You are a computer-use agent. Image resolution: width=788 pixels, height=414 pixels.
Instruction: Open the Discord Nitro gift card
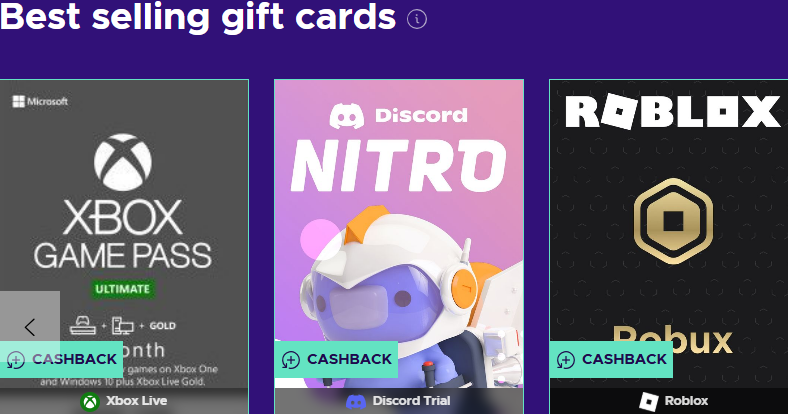pos(399,246)
